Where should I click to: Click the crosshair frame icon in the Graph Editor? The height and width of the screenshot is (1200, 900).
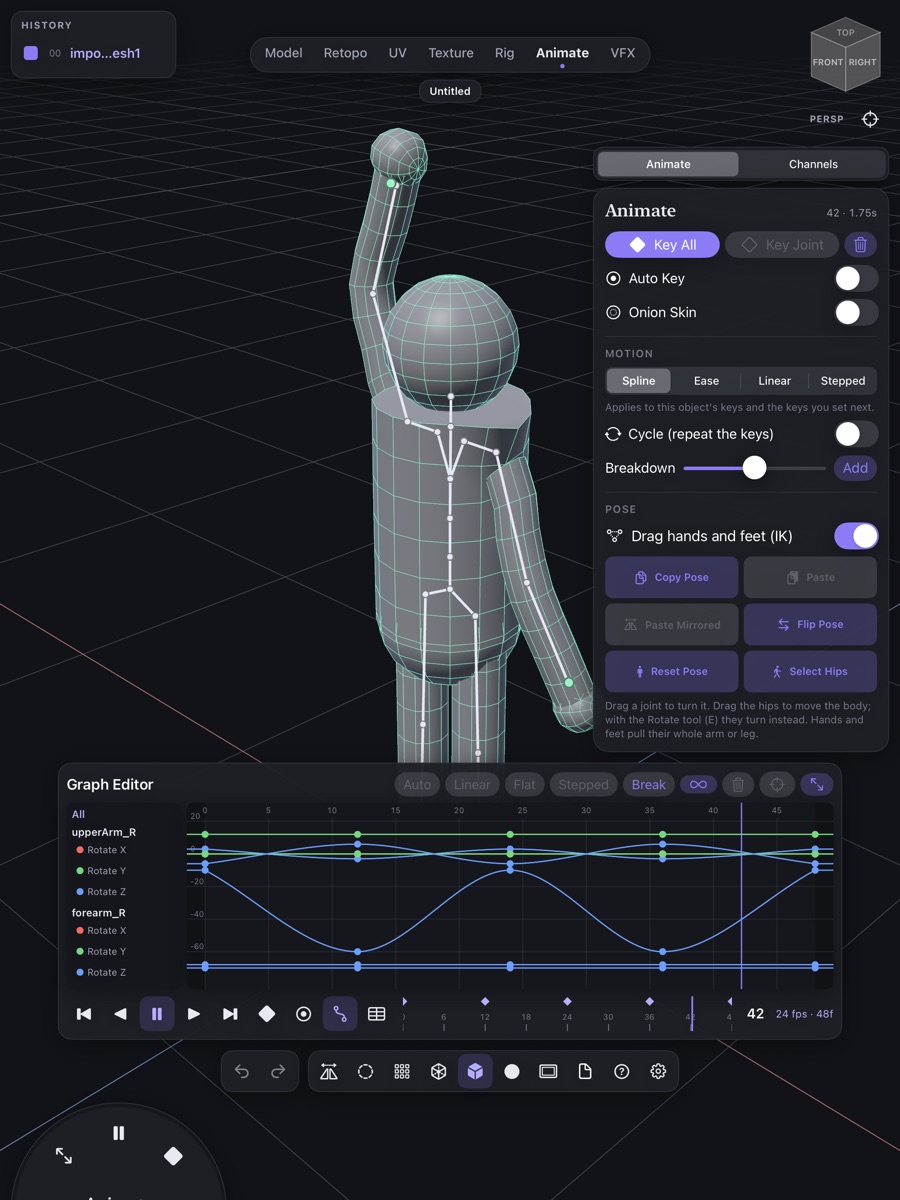pos(777,785)
